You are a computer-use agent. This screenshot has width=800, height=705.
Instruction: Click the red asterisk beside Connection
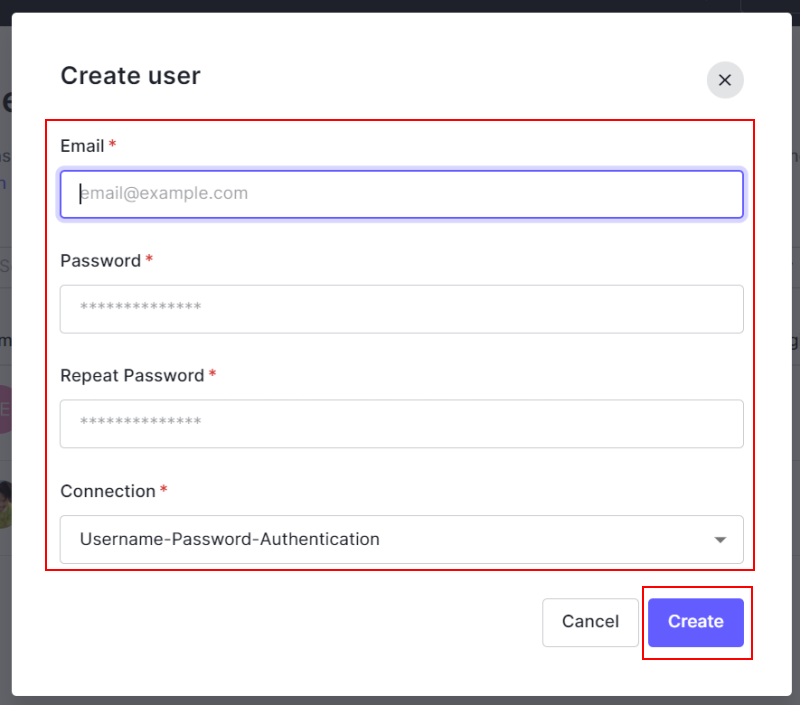click(164, 490)
